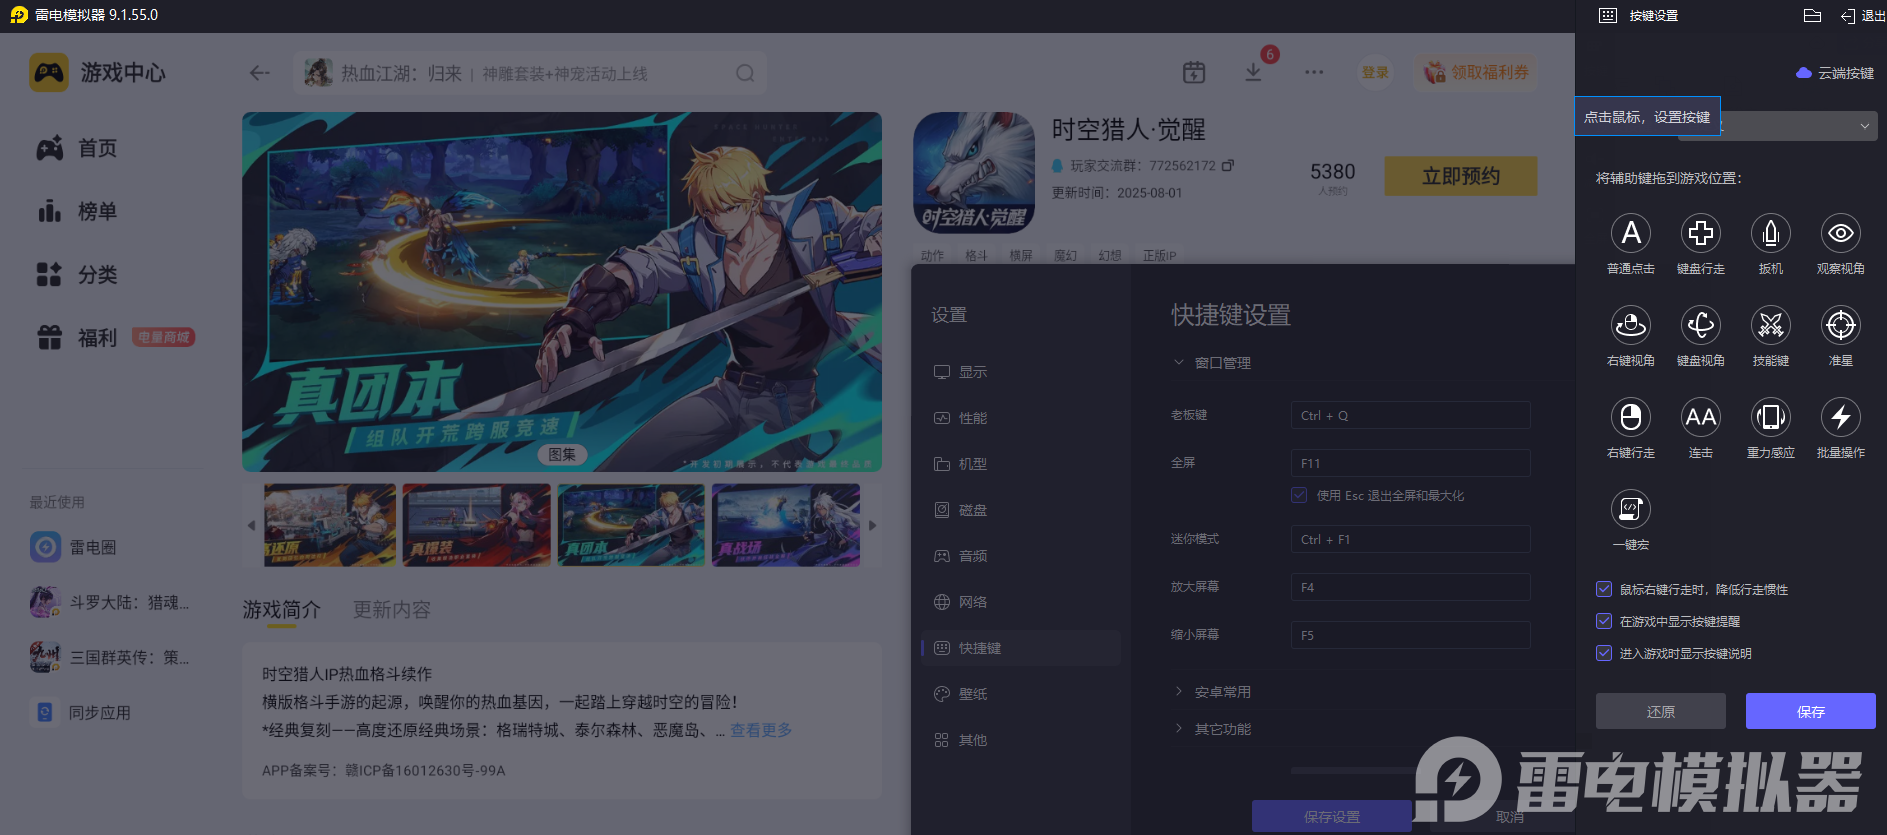Show next screenshot thumbnails

(872, 525)
